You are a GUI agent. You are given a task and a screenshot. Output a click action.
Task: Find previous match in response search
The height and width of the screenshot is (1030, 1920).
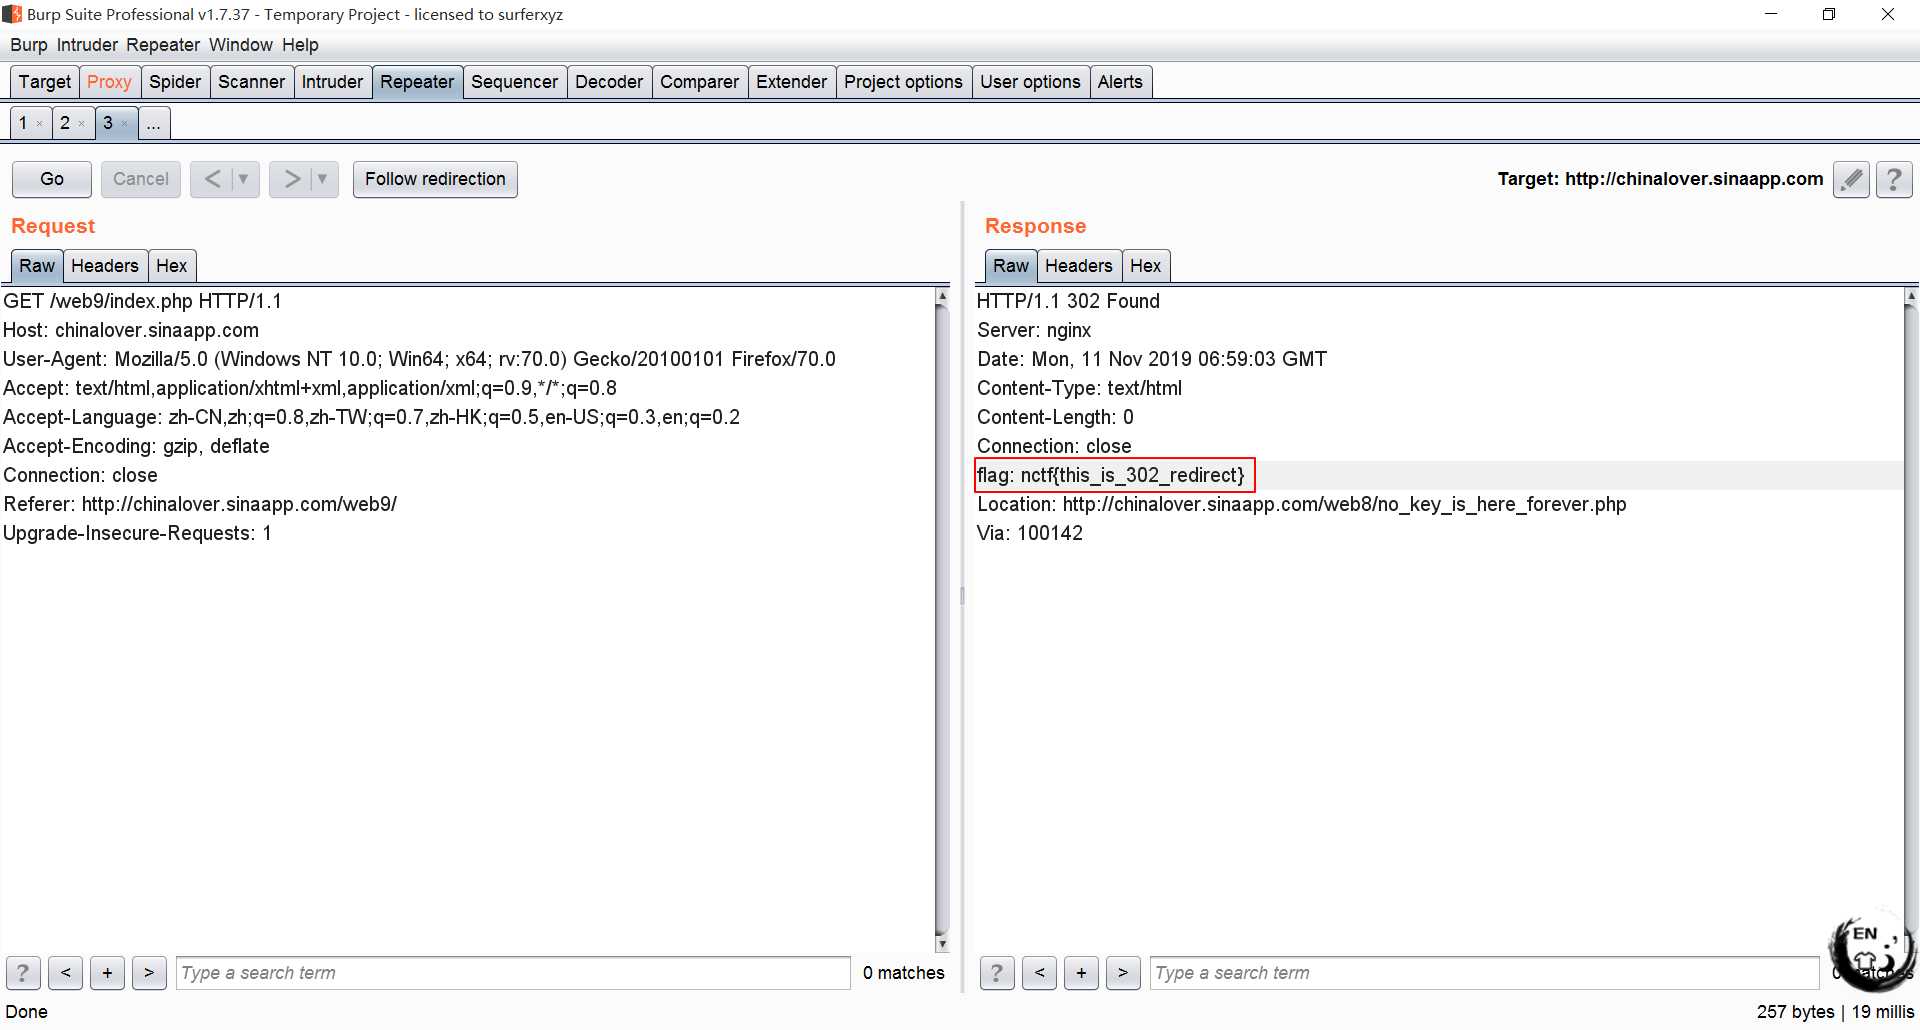point(1039,972)
